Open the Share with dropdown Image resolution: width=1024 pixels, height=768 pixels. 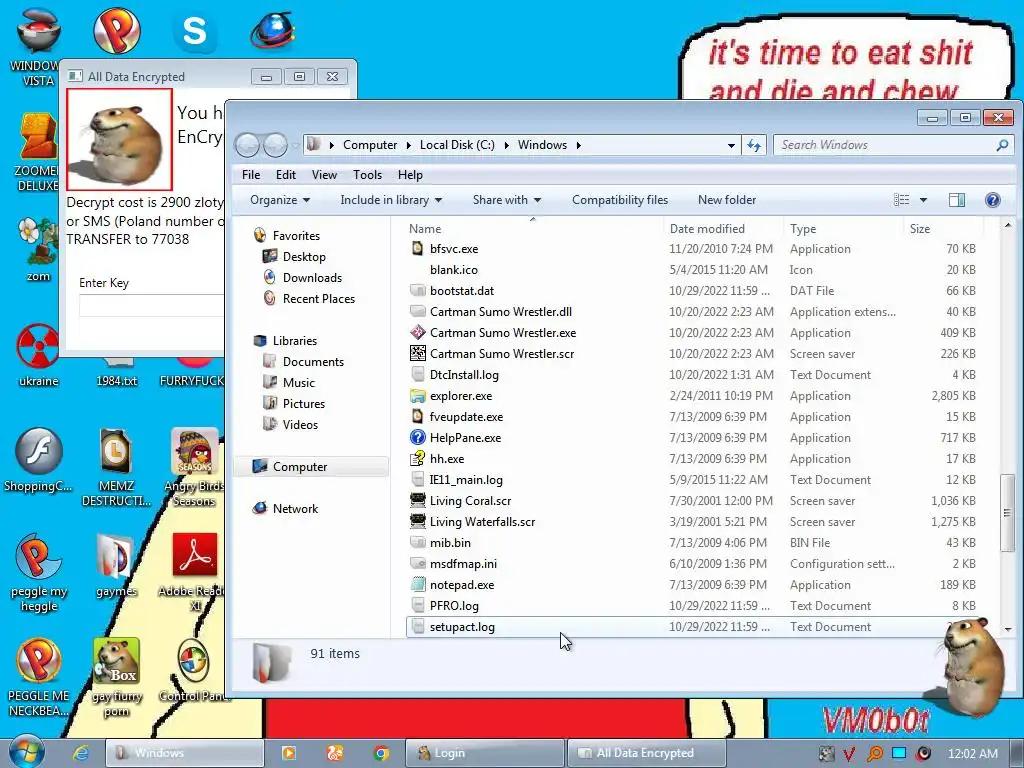507,200
